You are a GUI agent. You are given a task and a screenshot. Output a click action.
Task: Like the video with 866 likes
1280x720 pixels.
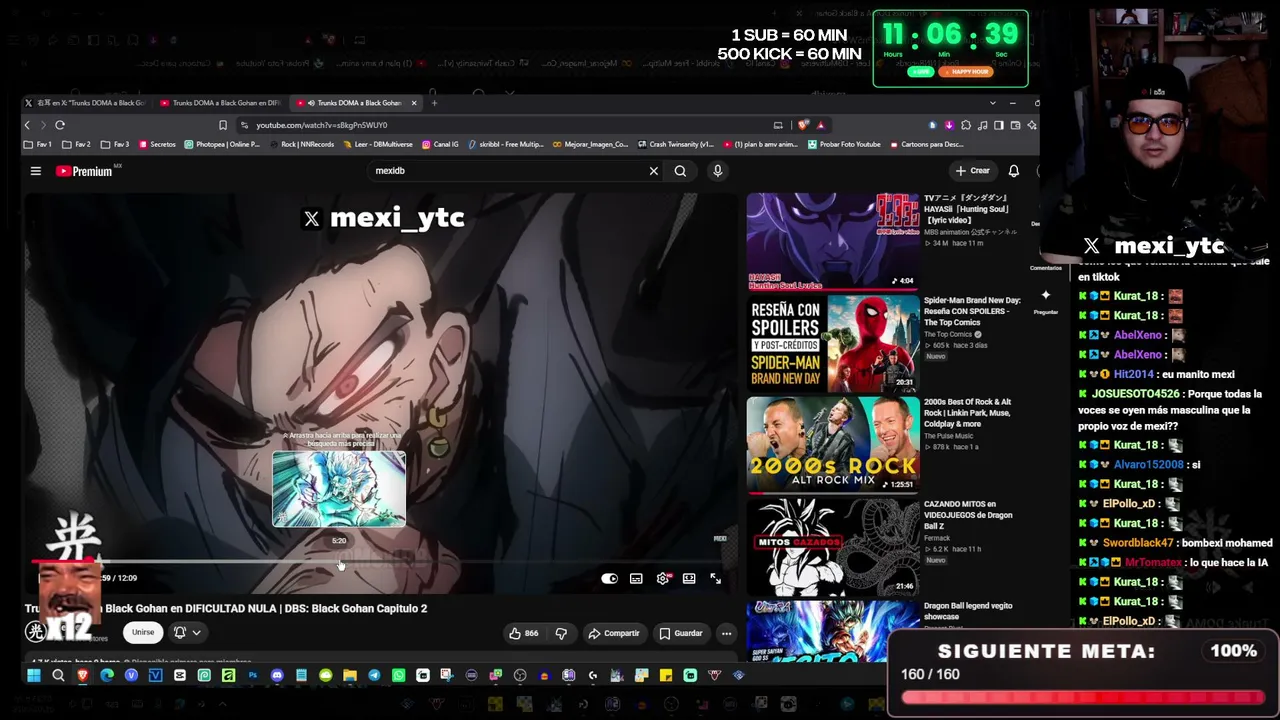coord(524,633)
